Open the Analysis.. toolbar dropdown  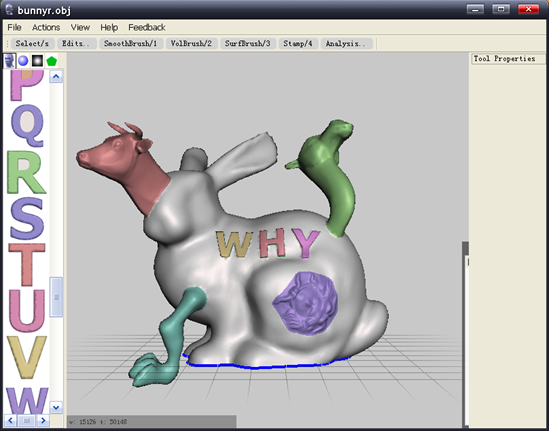346,44
